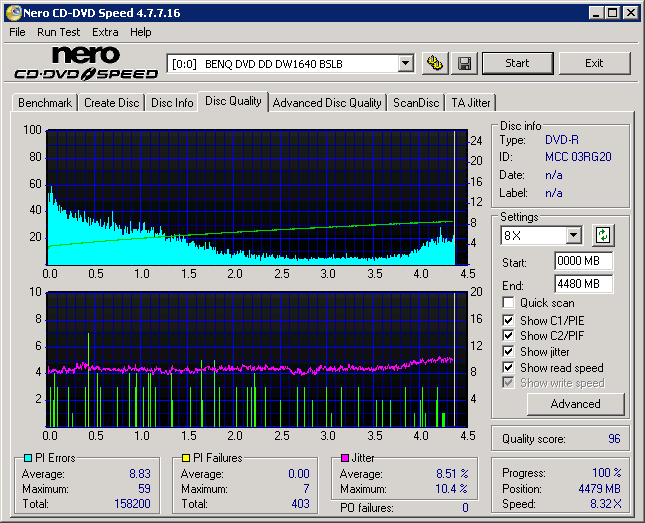
Task: Click the speed value 8.32 X
Action: click(606, 504)
